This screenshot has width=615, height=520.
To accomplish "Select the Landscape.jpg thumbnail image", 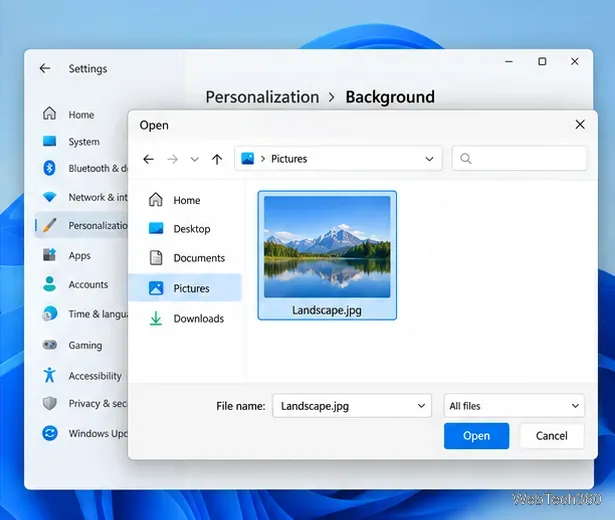I will (x=327, y=247).
